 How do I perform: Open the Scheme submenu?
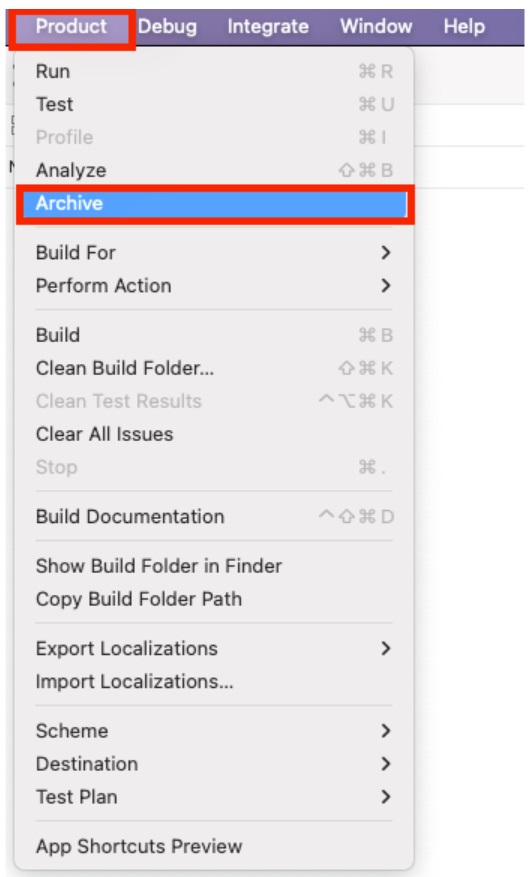click(x=215, y=730)
